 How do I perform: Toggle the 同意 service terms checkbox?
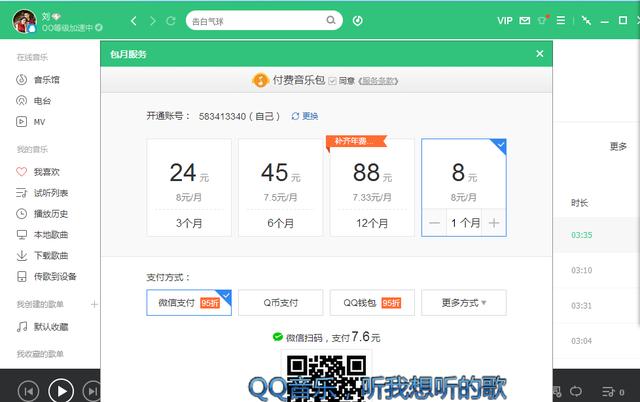click(x=332, y=81)
